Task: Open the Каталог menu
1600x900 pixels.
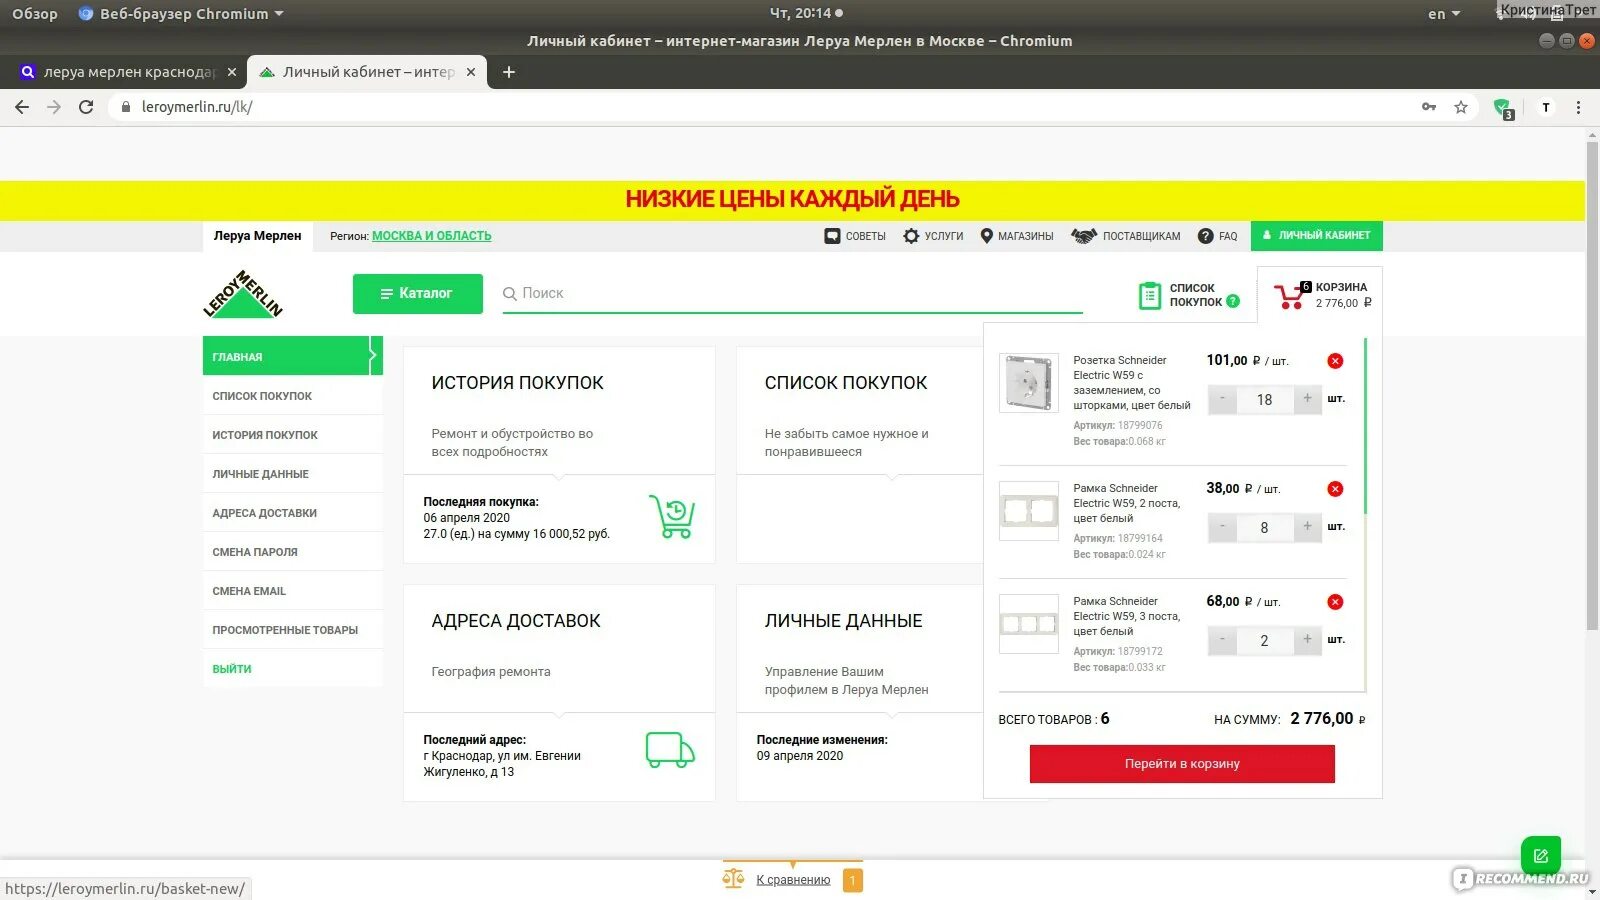Action: click(418, 294)
